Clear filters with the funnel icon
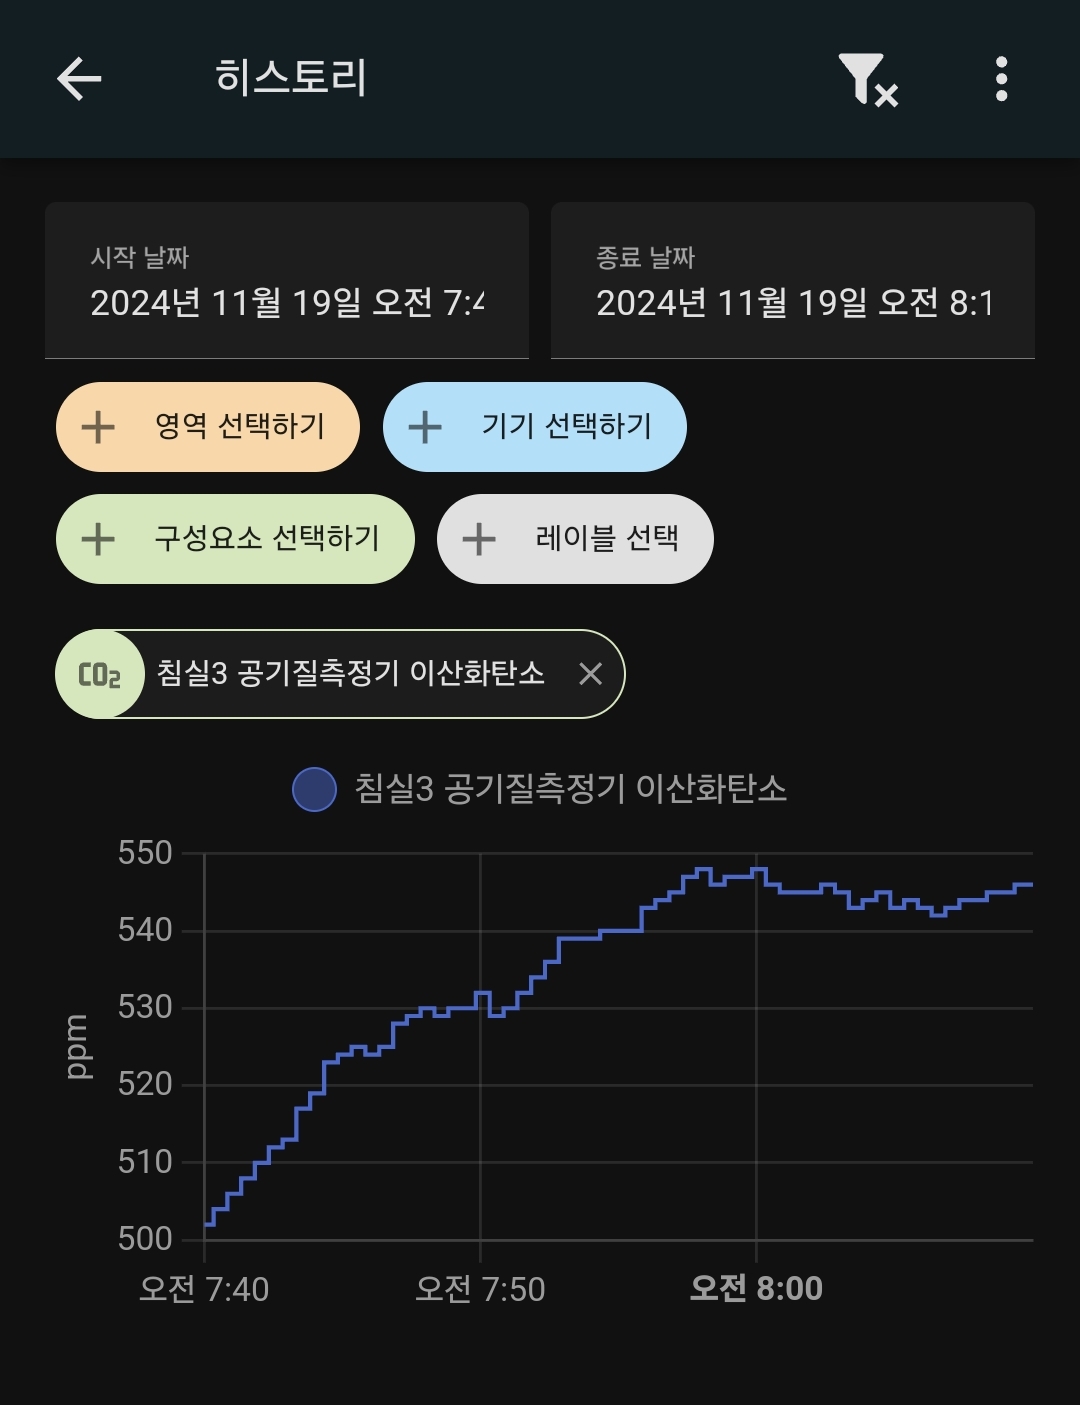 (x=867, y=79)
